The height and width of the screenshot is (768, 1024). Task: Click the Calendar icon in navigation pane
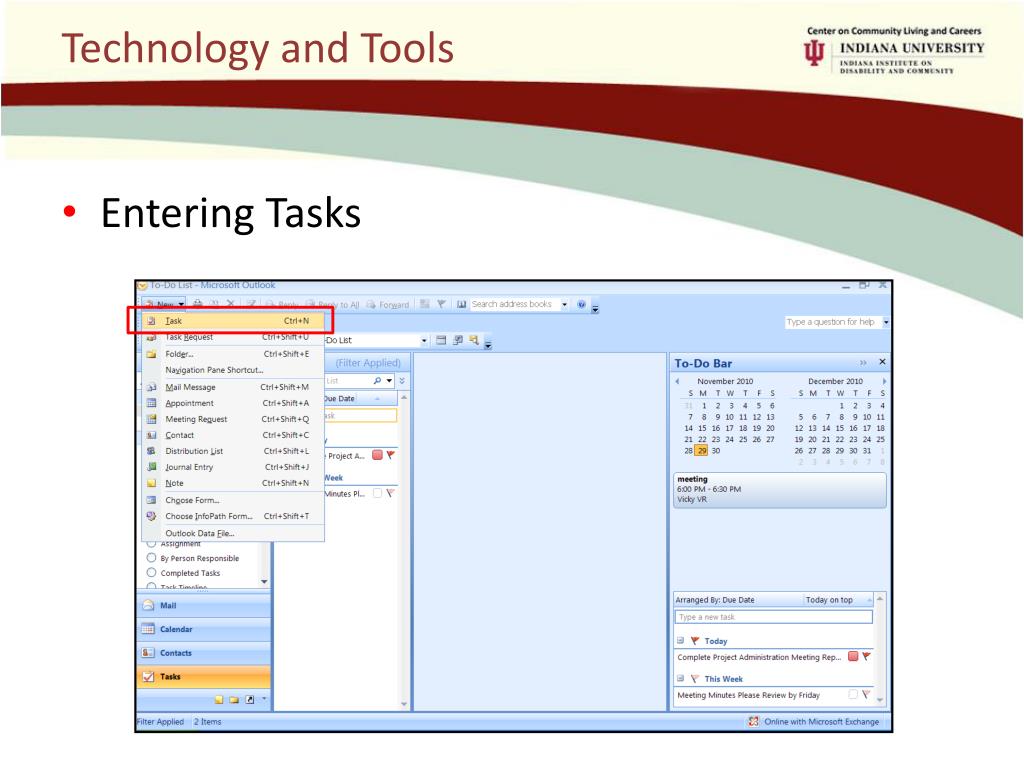[148, 629]
